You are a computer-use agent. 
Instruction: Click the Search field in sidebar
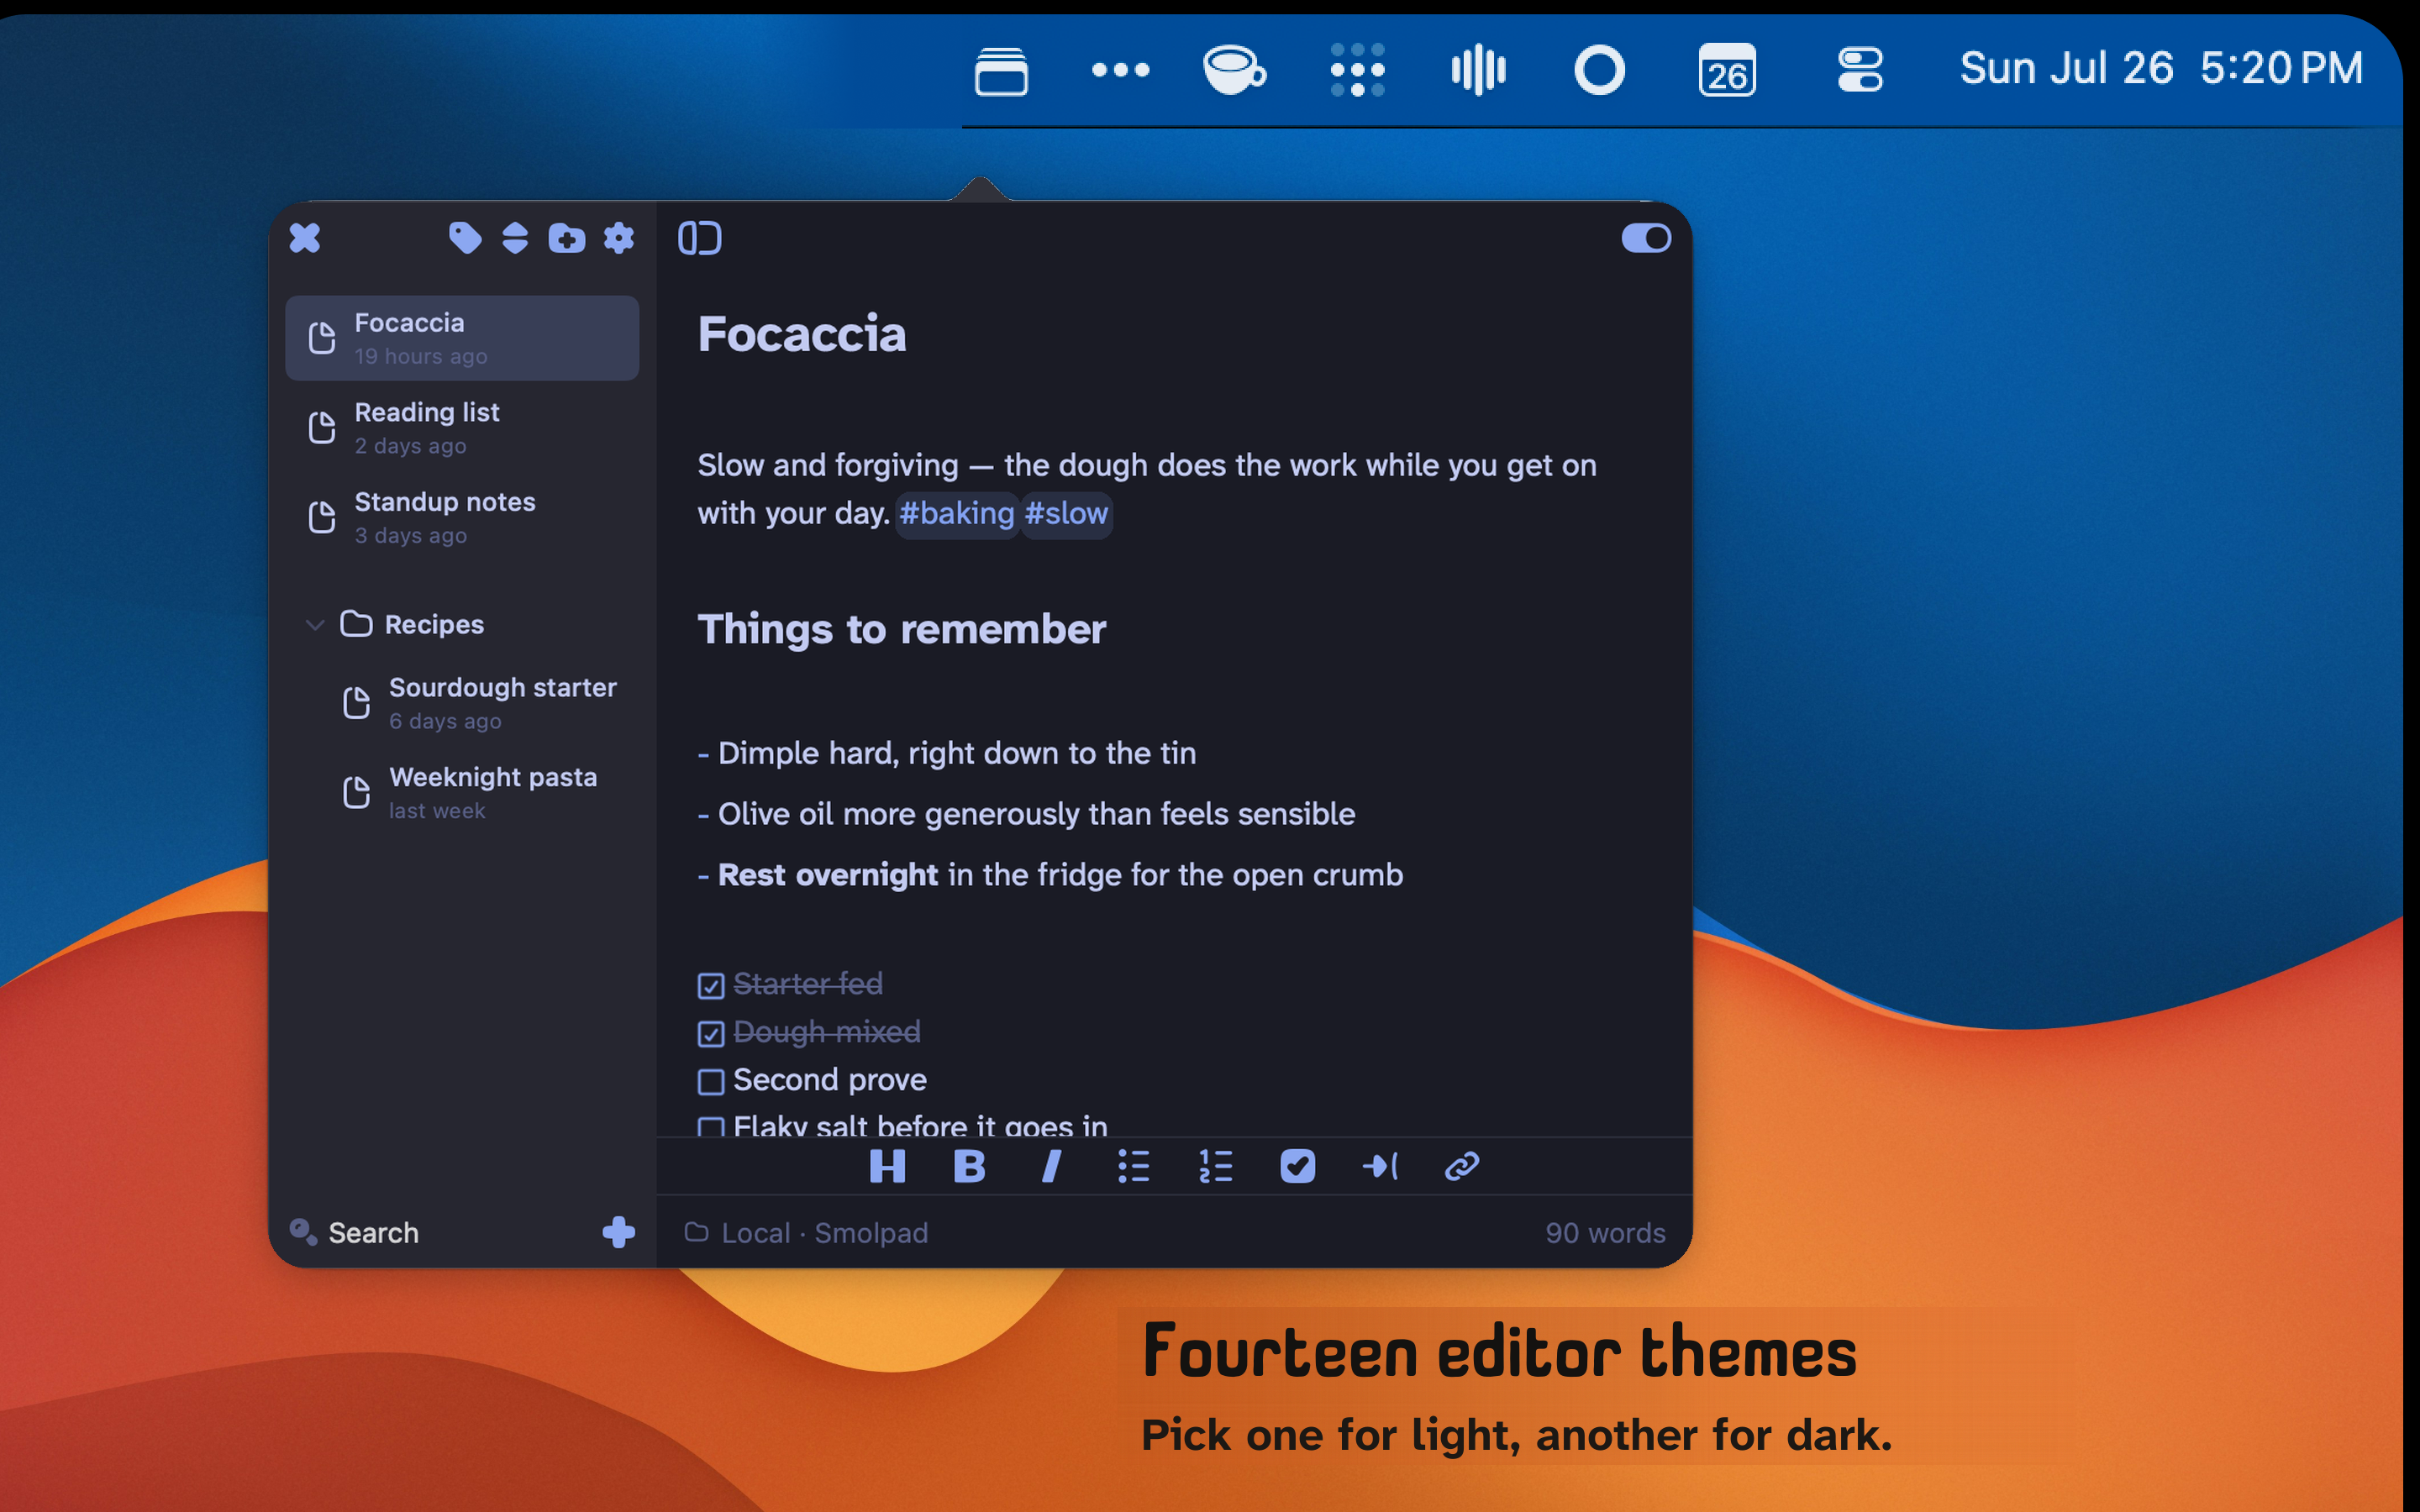pos(373,1233)
